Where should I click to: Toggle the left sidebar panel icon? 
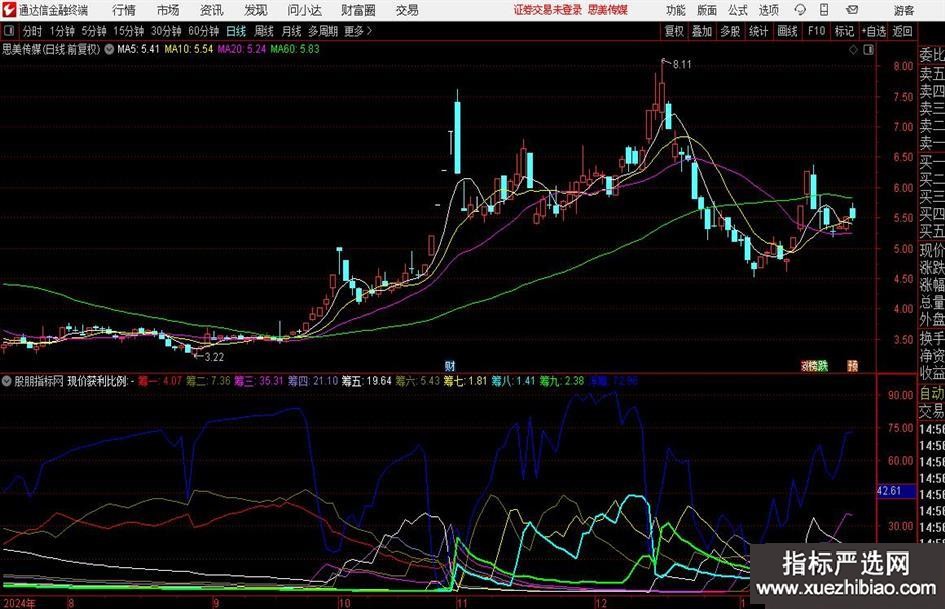pyautogui.click(x=9, y=31)
